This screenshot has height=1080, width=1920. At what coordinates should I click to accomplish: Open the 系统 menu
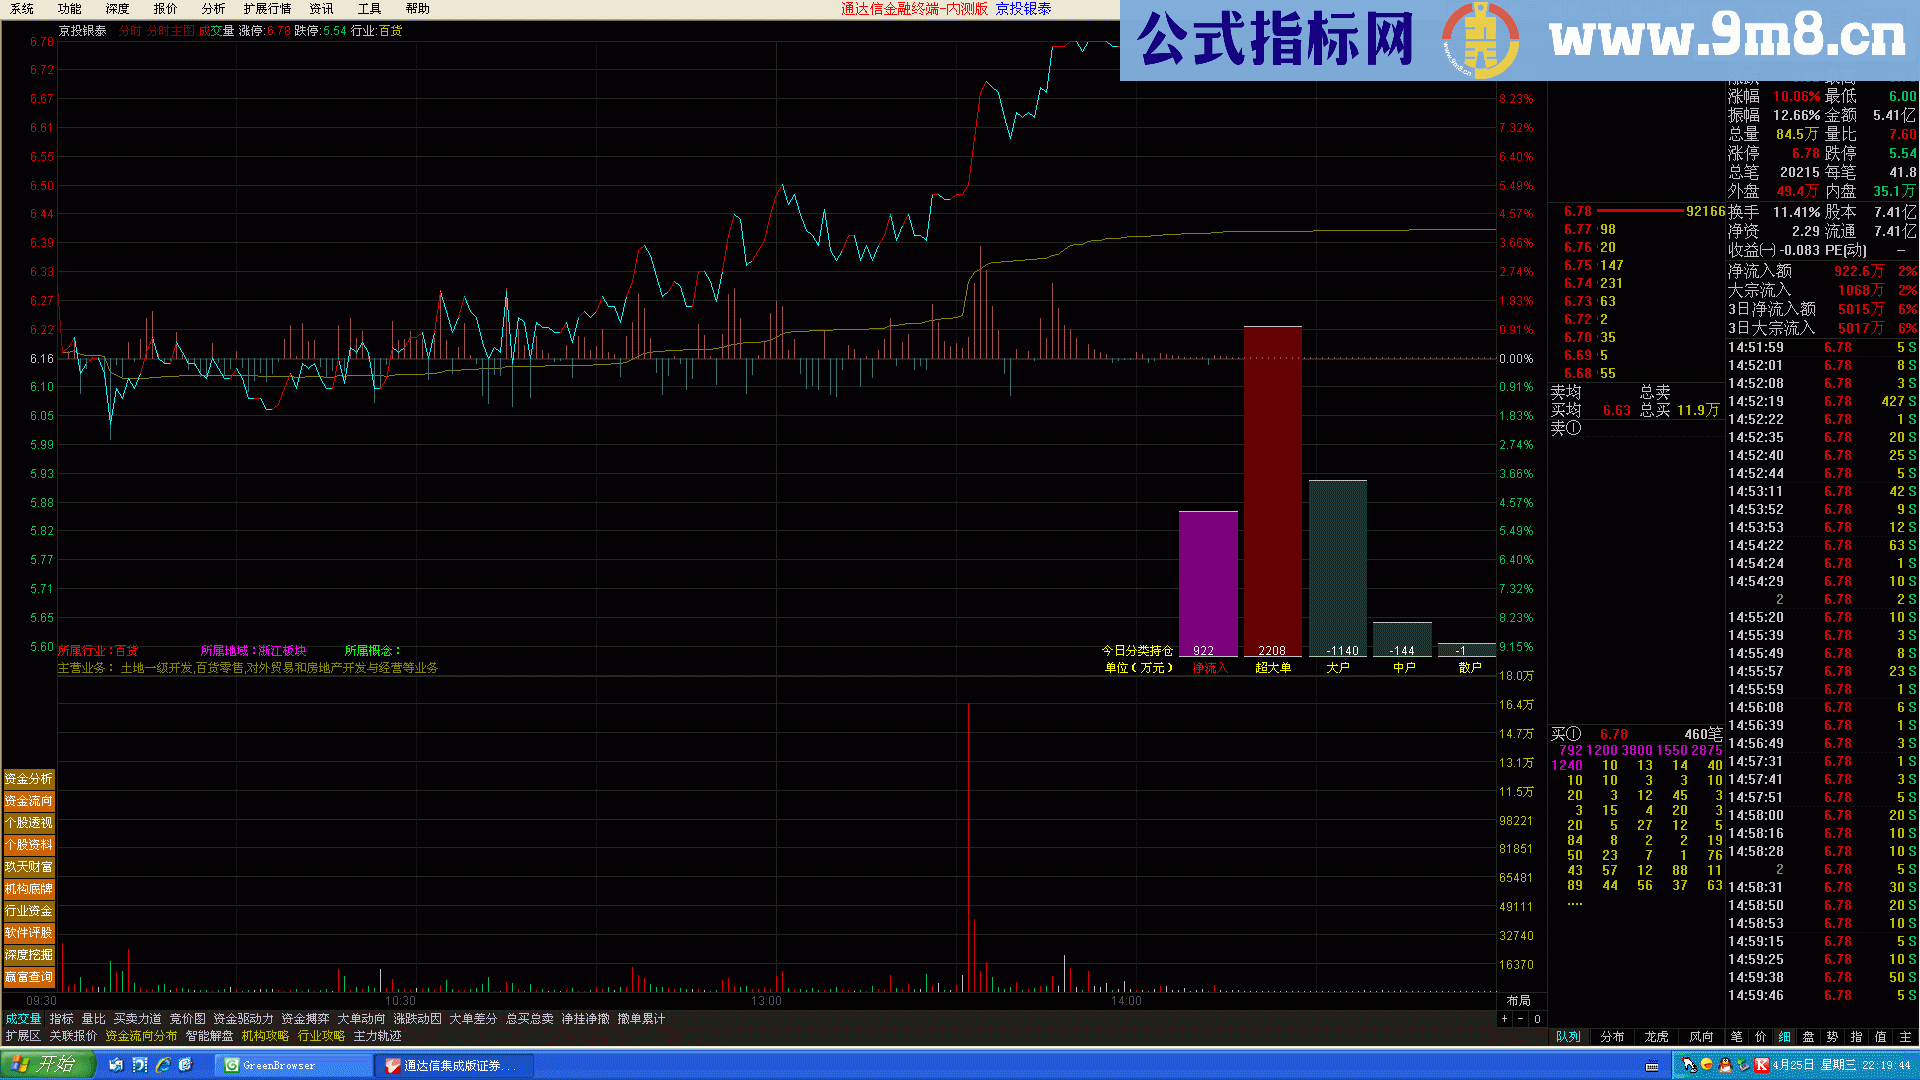pyautogui.click(x=22, y=9)
